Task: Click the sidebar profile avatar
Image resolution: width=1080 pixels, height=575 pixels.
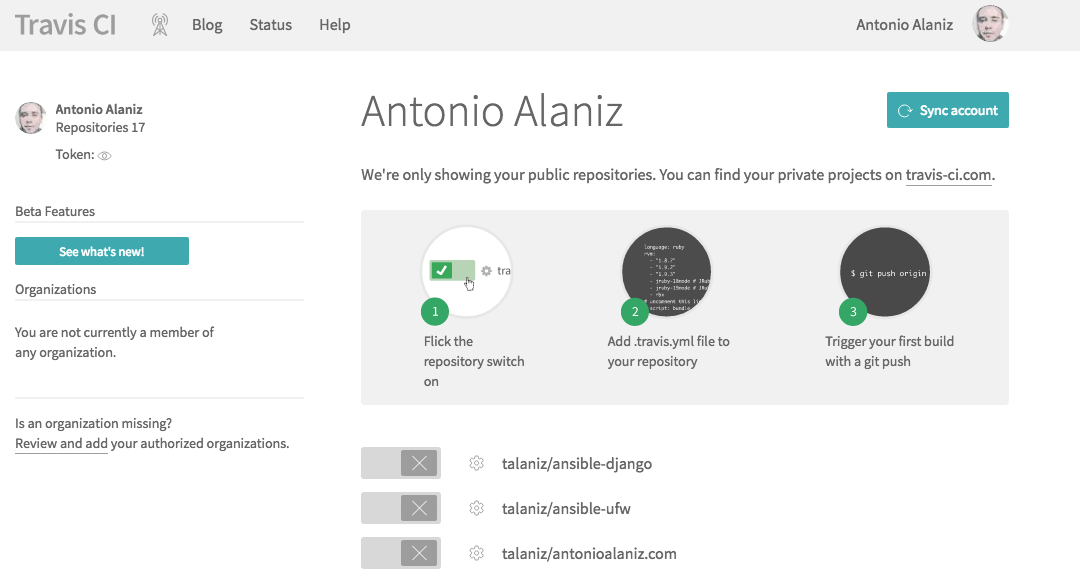Action: click(31, 118)
